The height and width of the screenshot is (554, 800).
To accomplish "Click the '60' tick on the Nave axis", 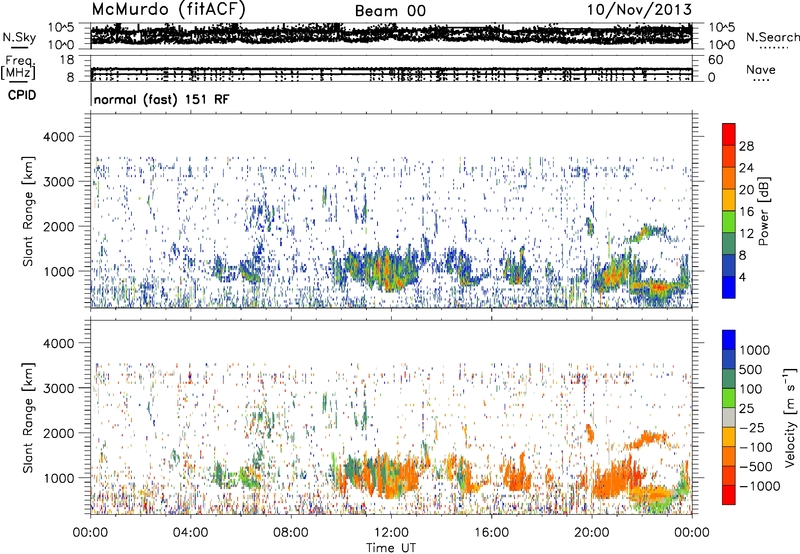I will point(715,60).
